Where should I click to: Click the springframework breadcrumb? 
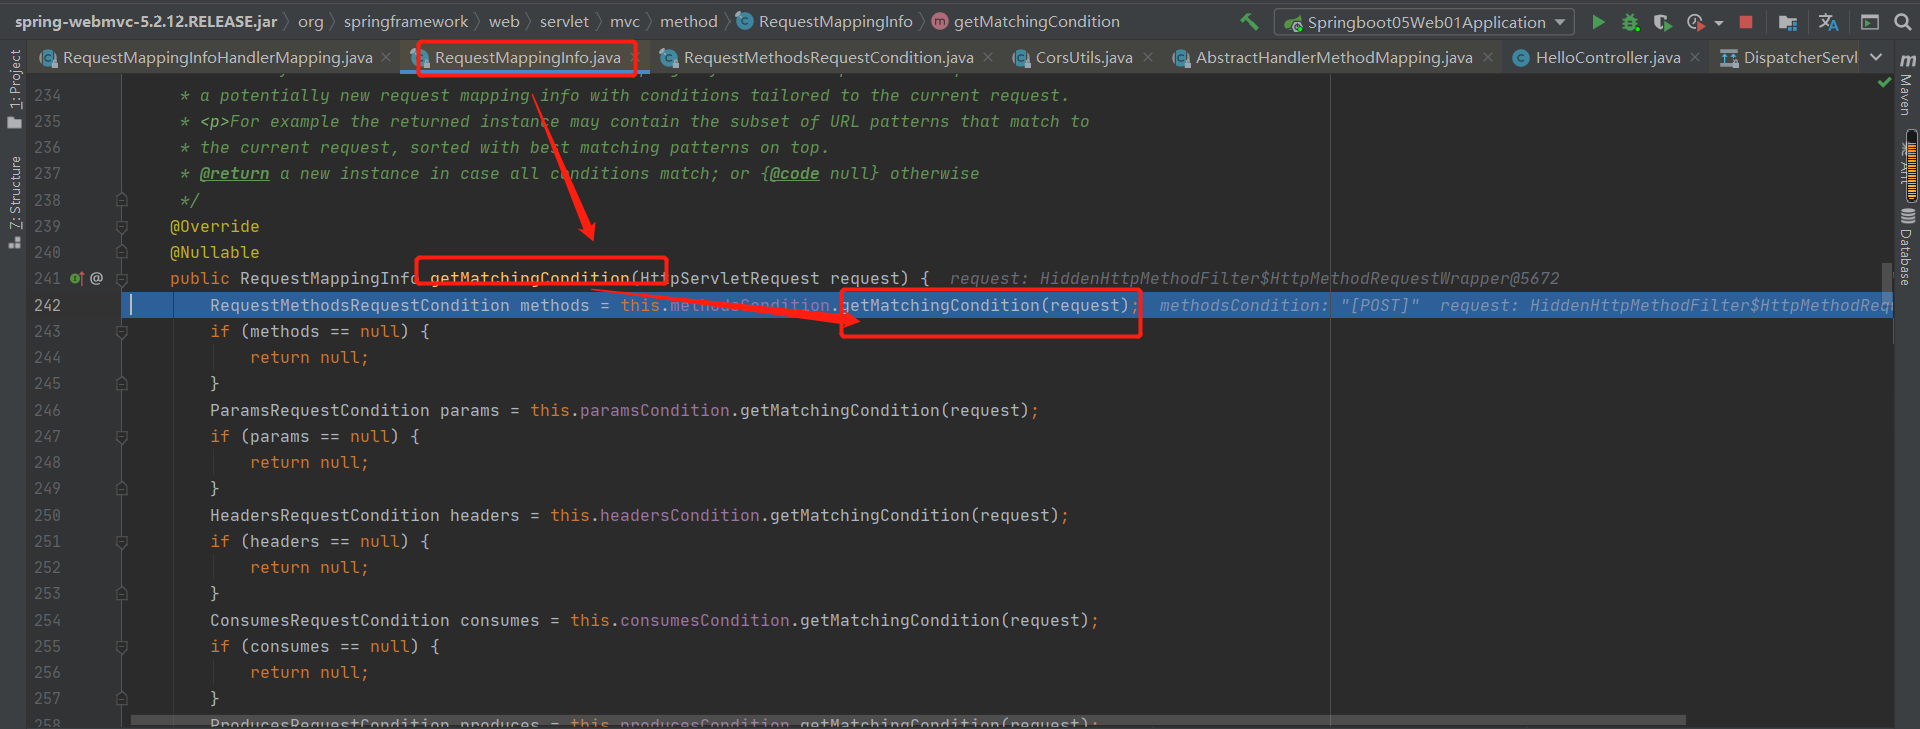coord(405,21)
